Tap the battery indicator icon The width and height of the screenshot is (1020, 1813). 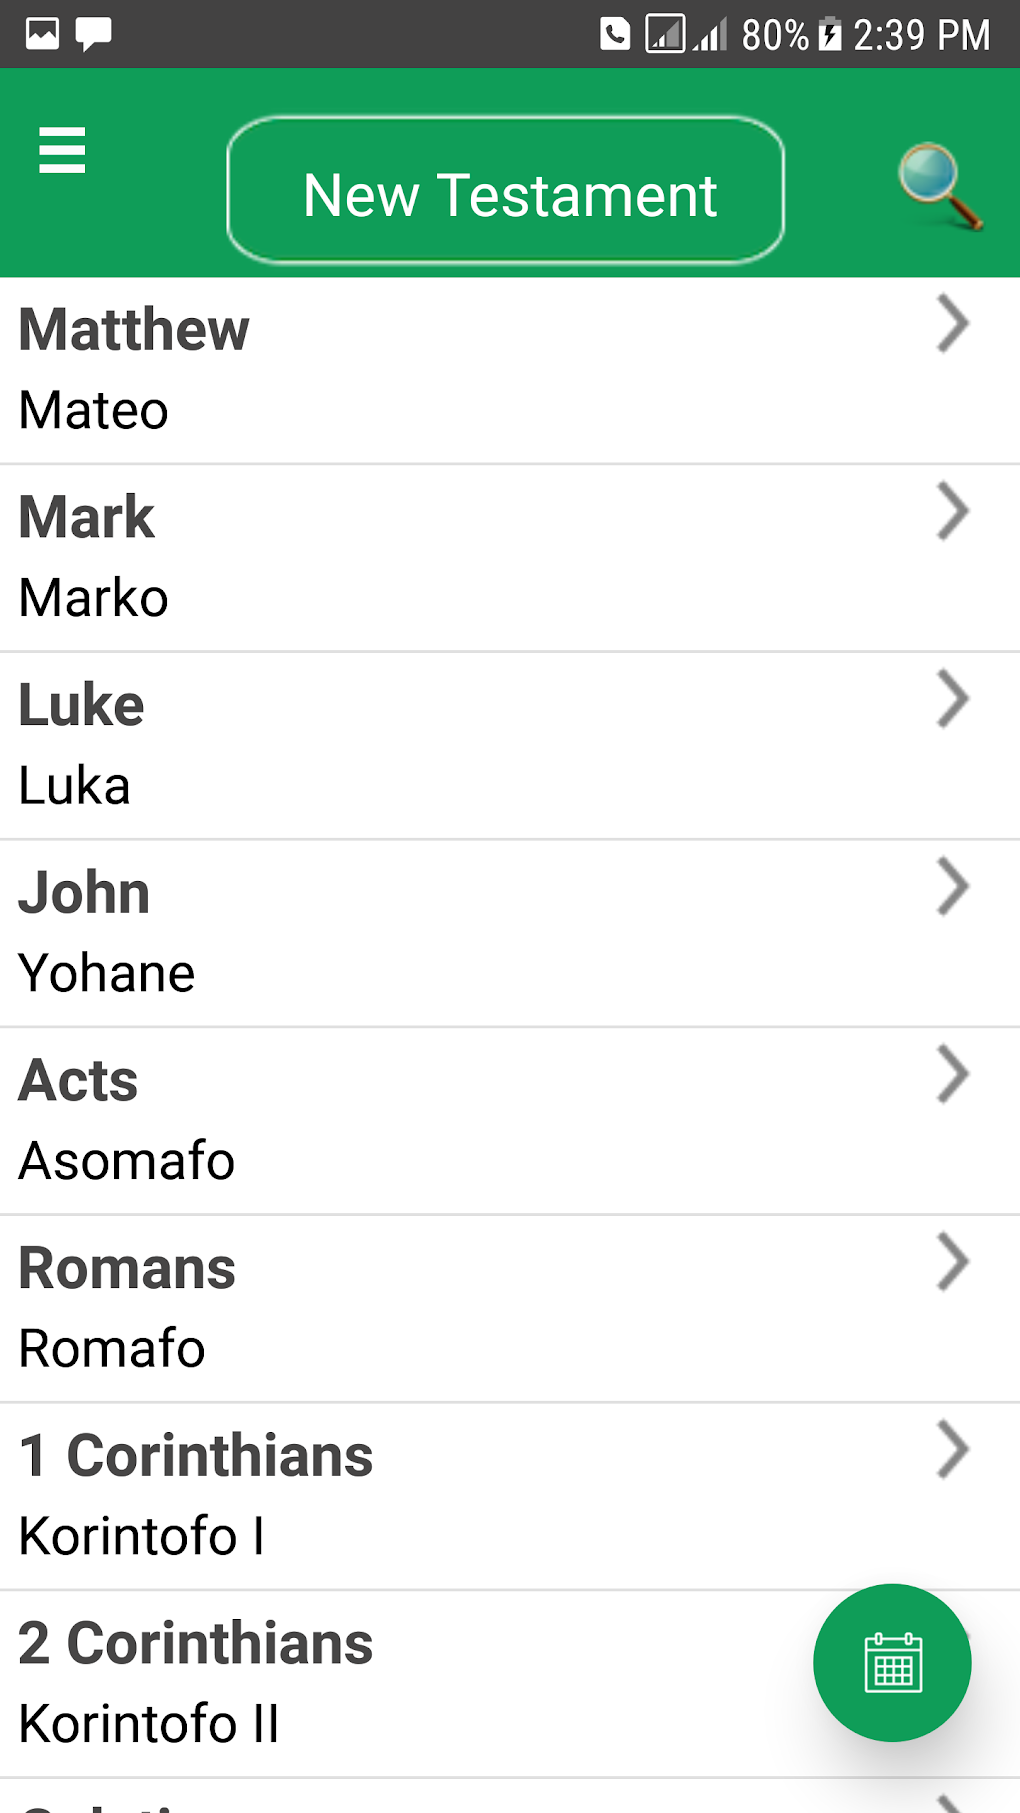[830, 34]
